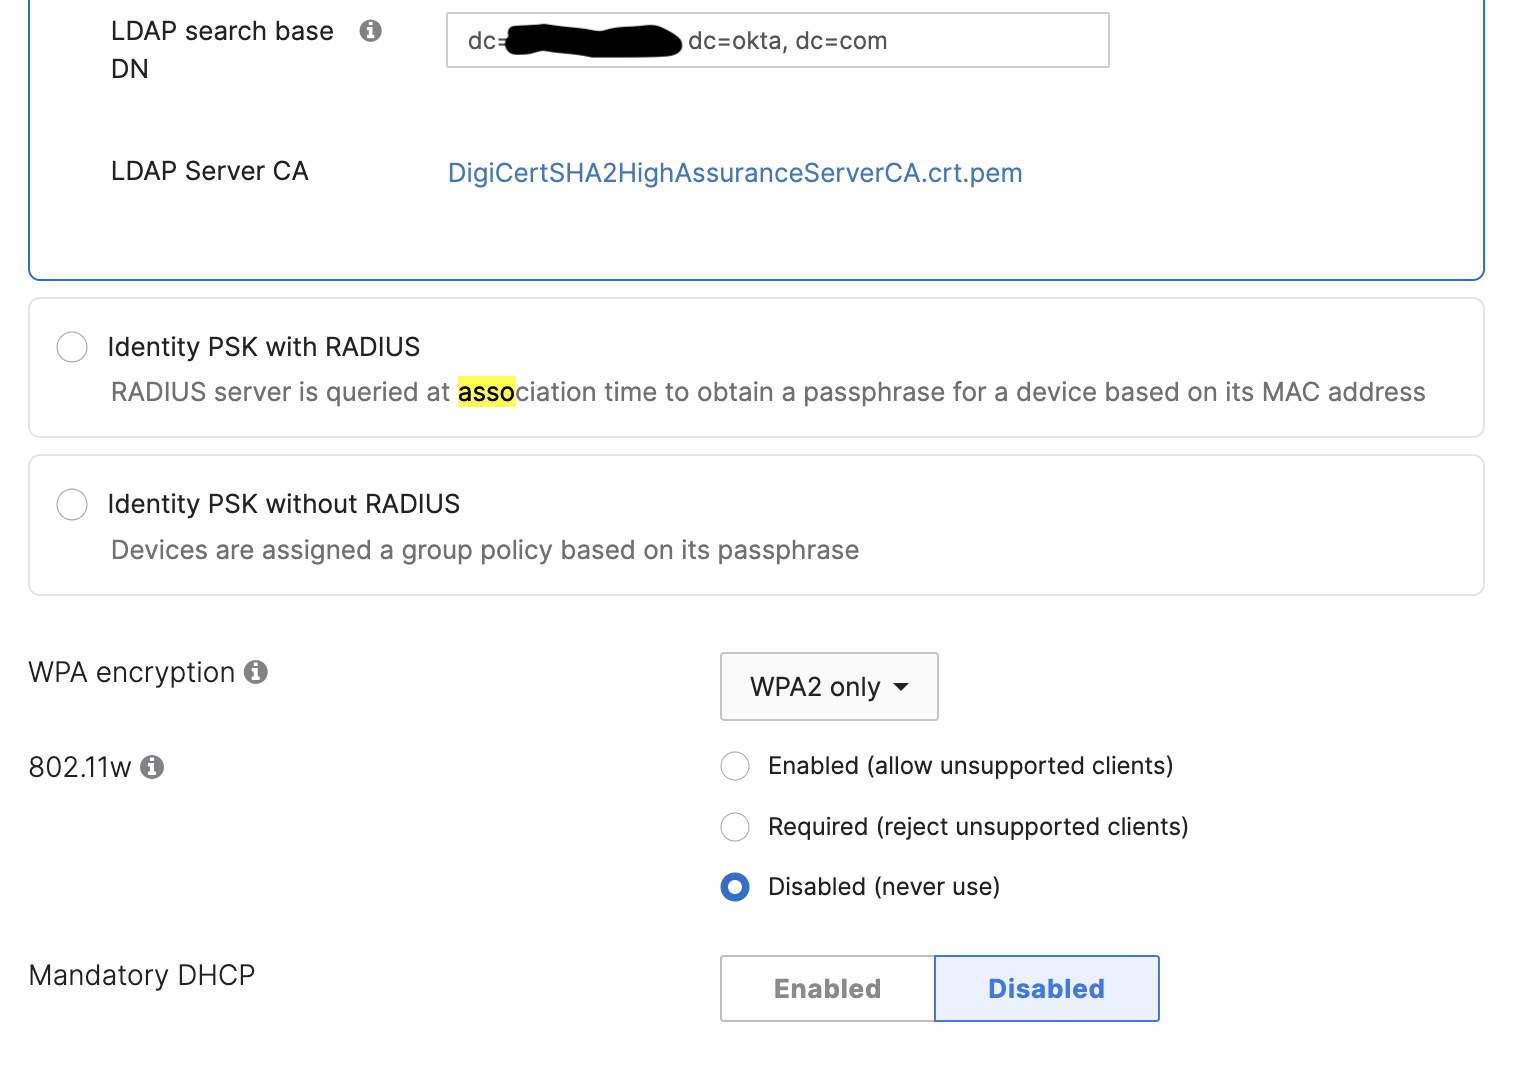1514x1088 pixels.
Task: Open the WPA2 only encryption dropdown
Action: tap(828, 687)
